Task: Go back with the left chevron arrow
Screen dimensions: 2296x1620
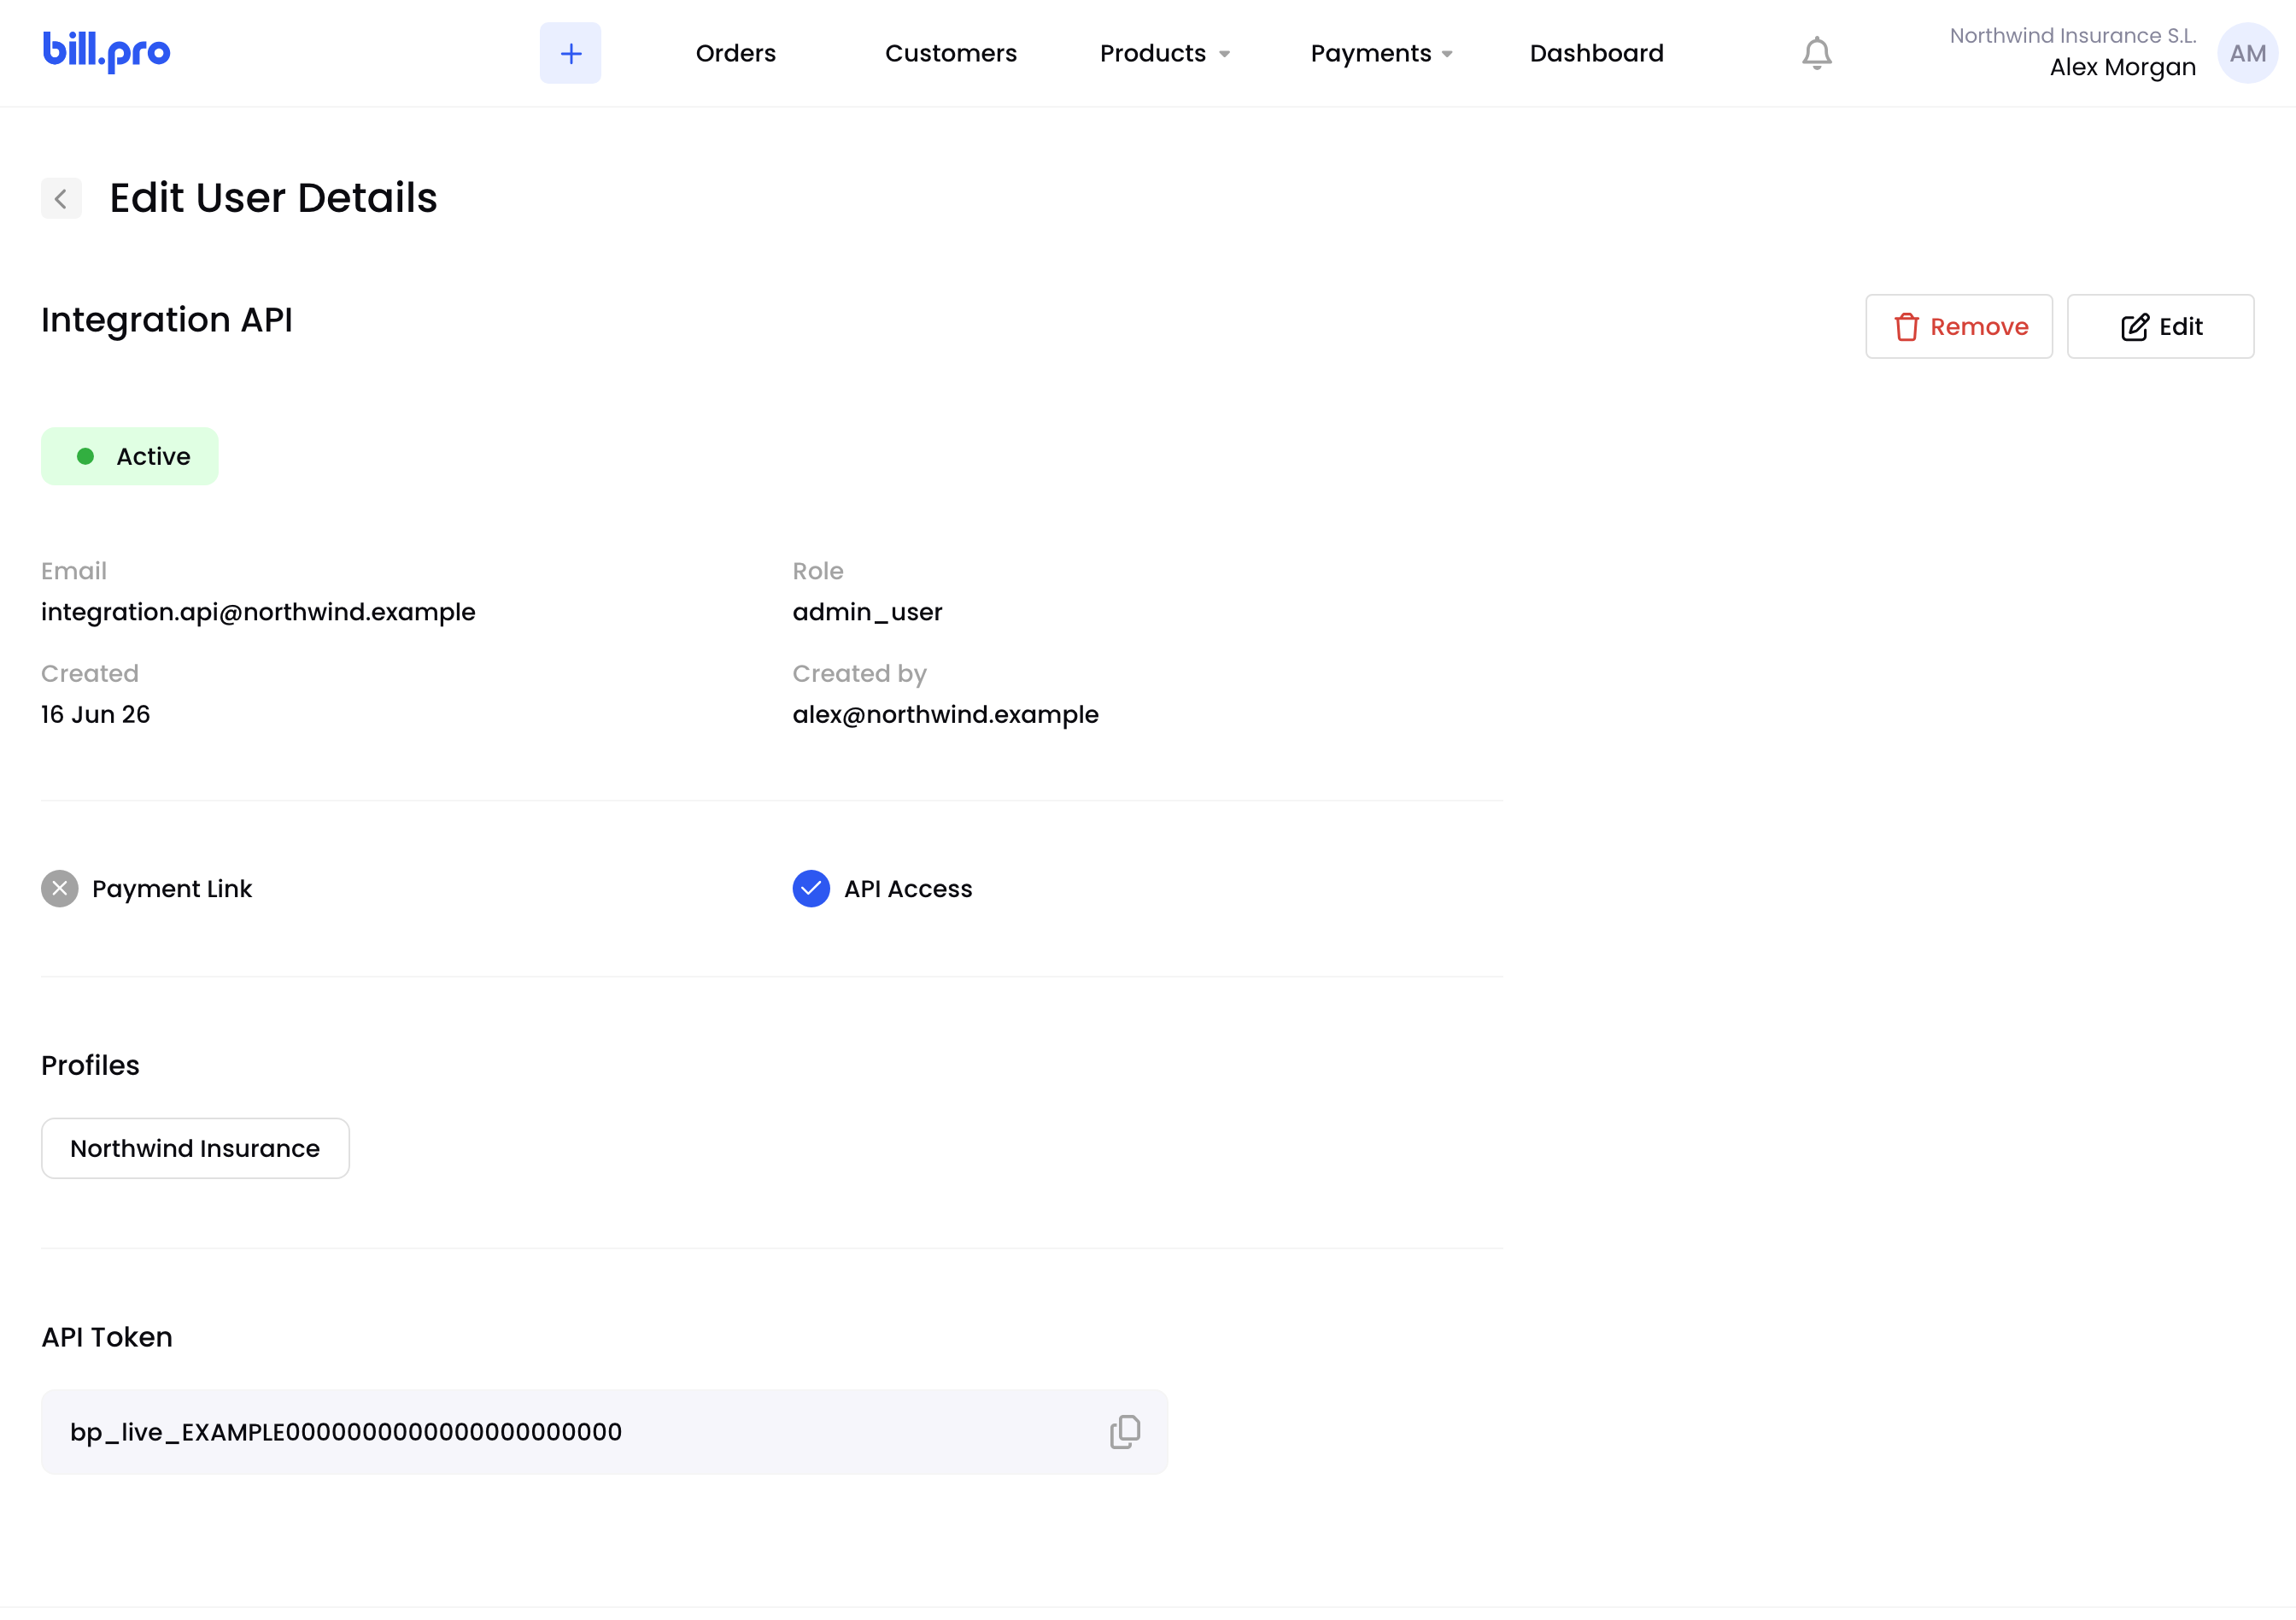Action: tap(61, 198)
